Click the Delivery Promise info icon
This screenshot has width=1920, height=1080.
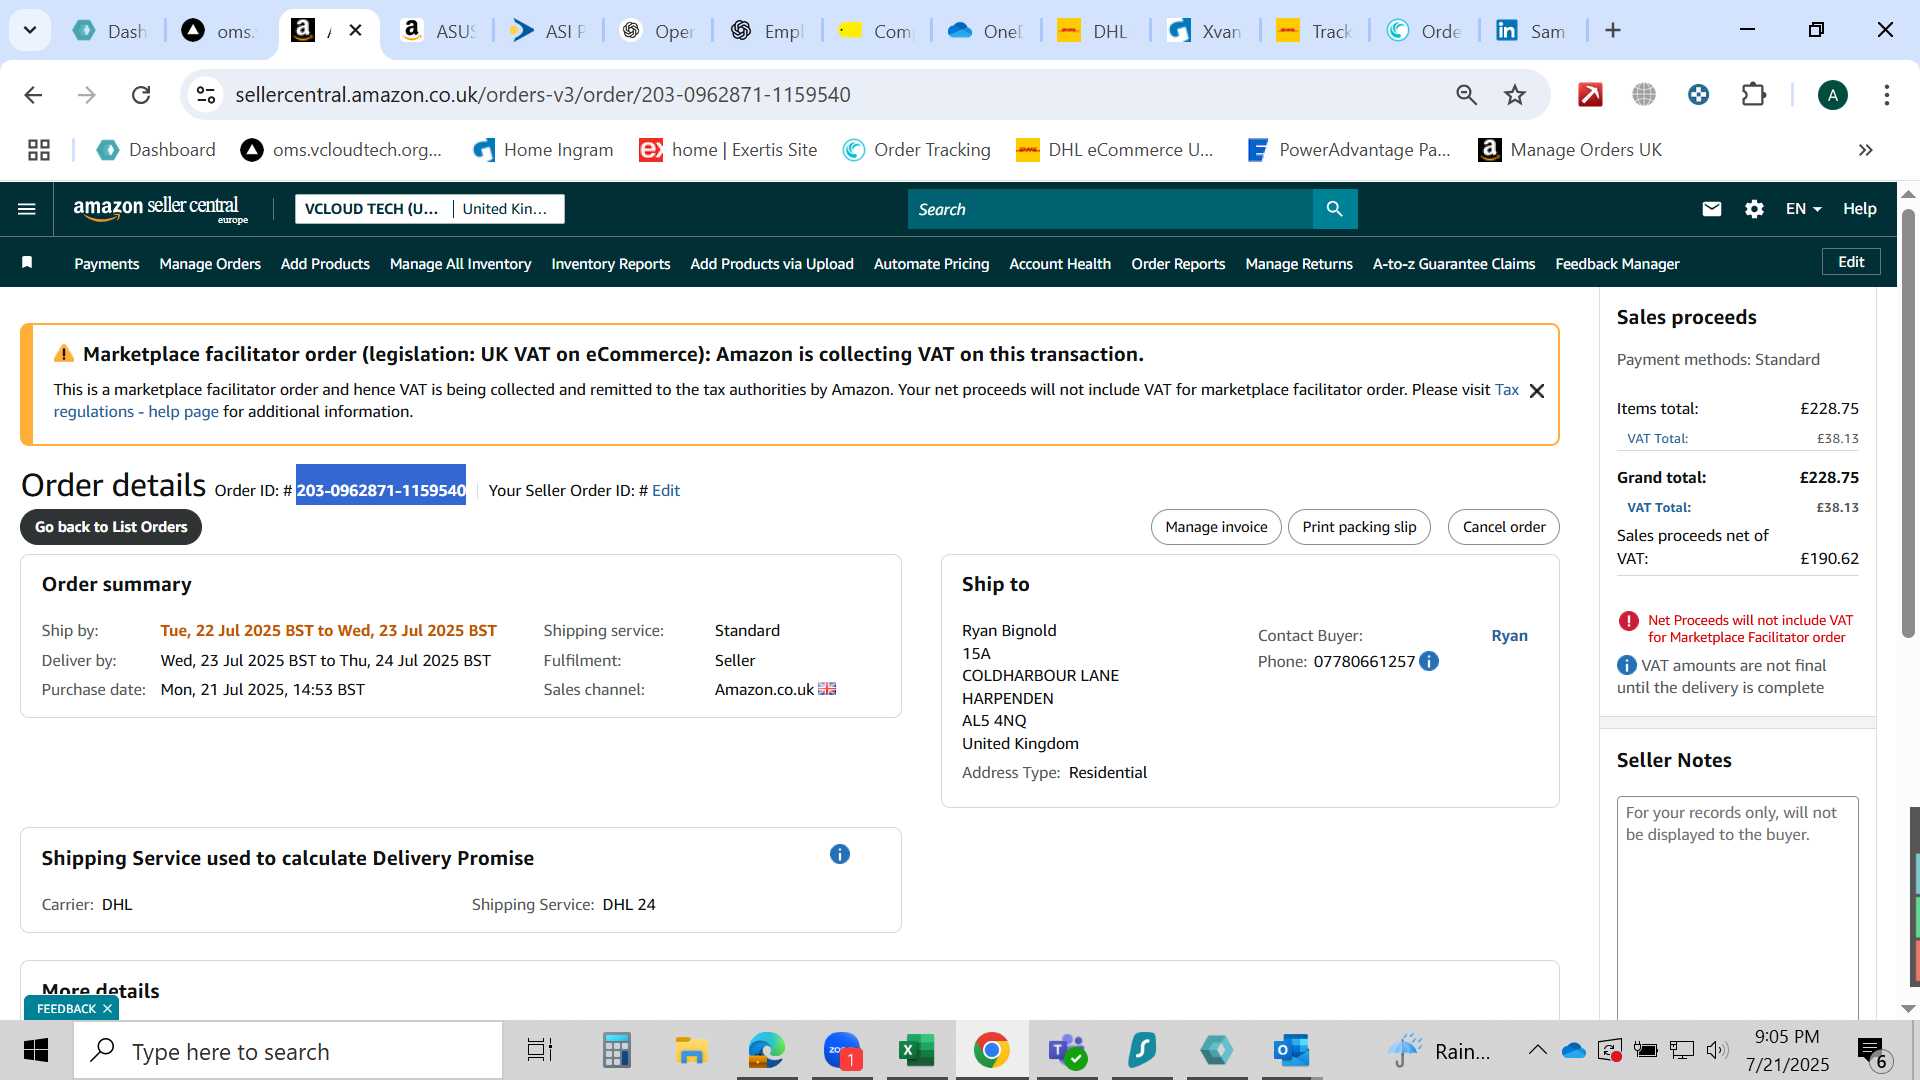840,854
